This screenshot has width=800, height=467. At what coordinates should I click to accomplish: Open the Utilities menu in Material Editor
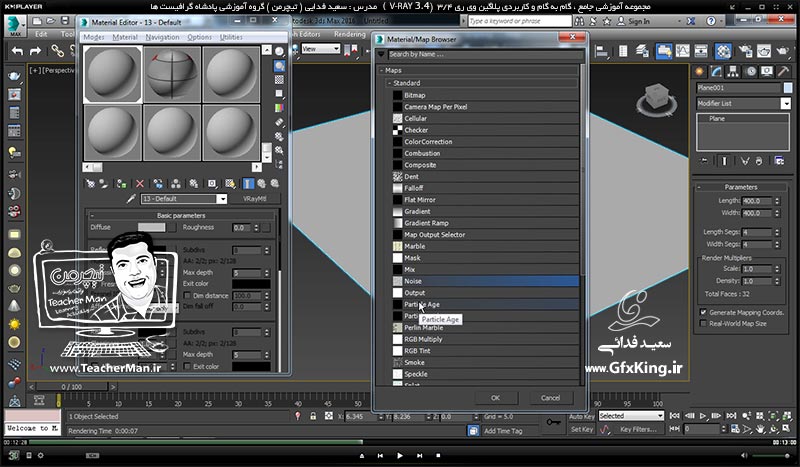[x=231, y=37]
